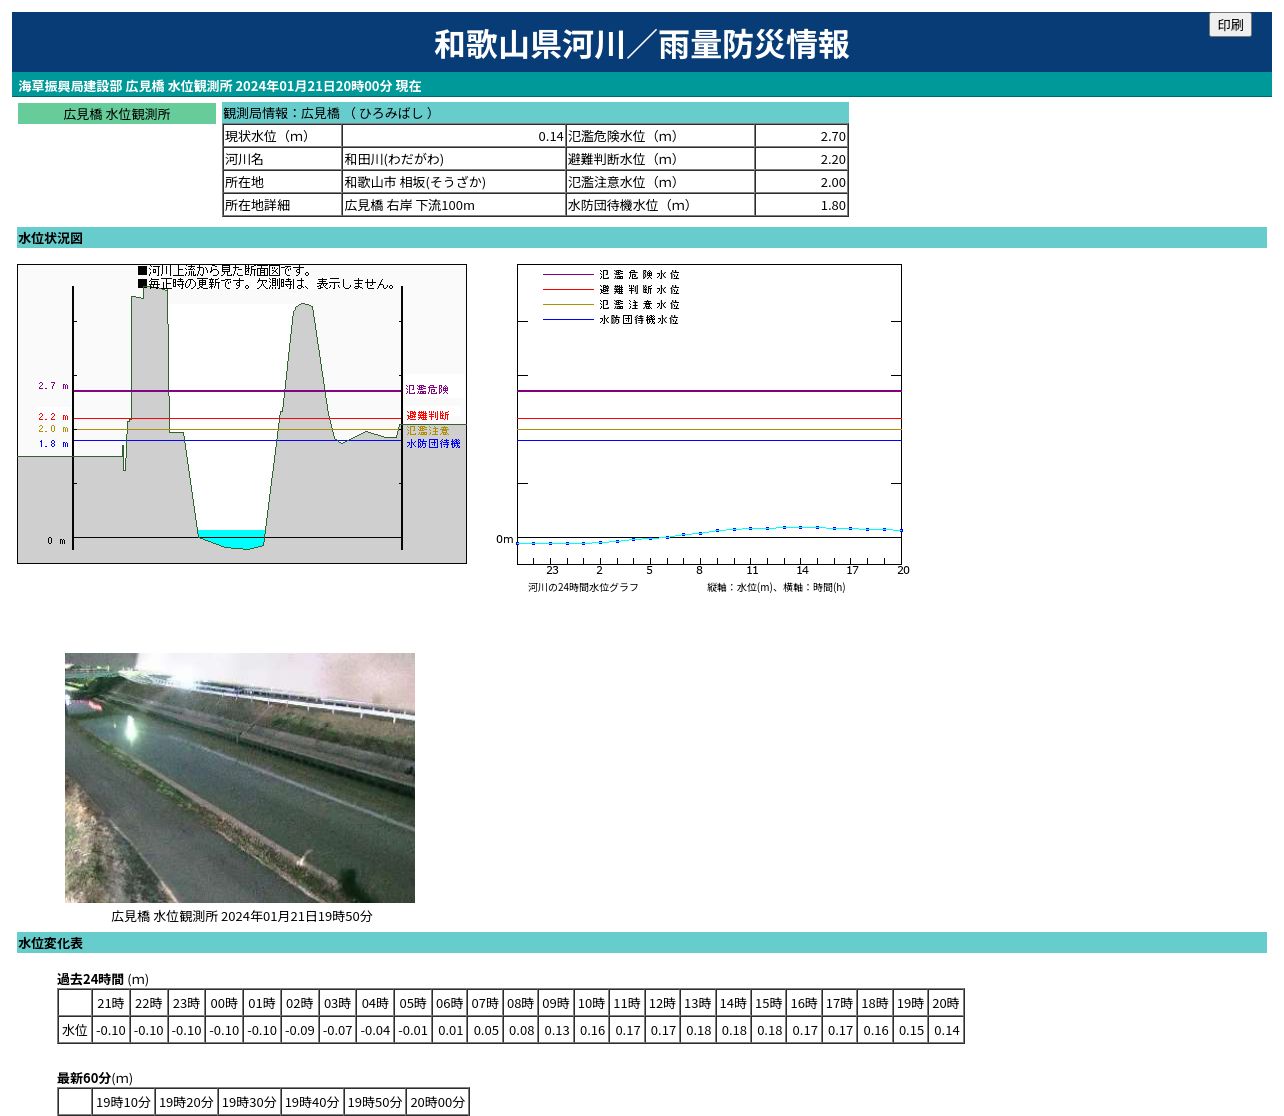1284x1116 pixels.
Task: Click the 避難判断水位 red legend line
Action: pyautogui.click(x=568, y=289)
